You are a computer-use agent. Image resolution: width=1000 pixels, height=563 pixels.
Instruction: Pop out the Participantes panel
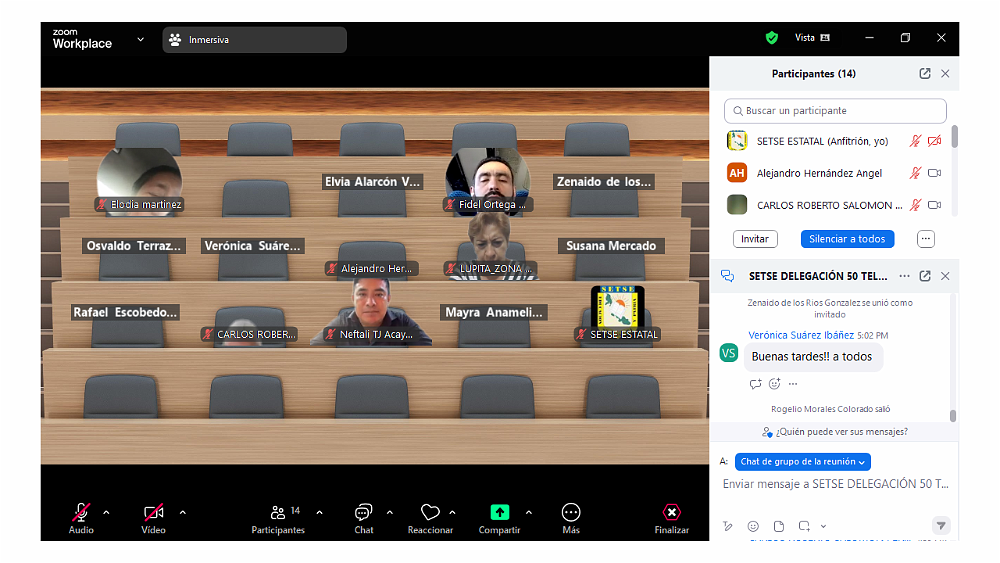pos(925,74)
